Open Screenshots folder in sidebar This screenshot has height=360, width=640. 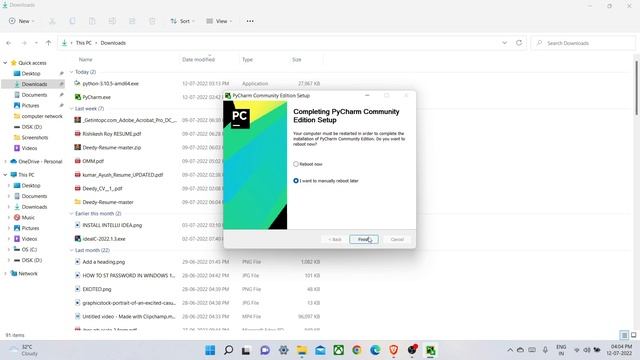[35, 138]
